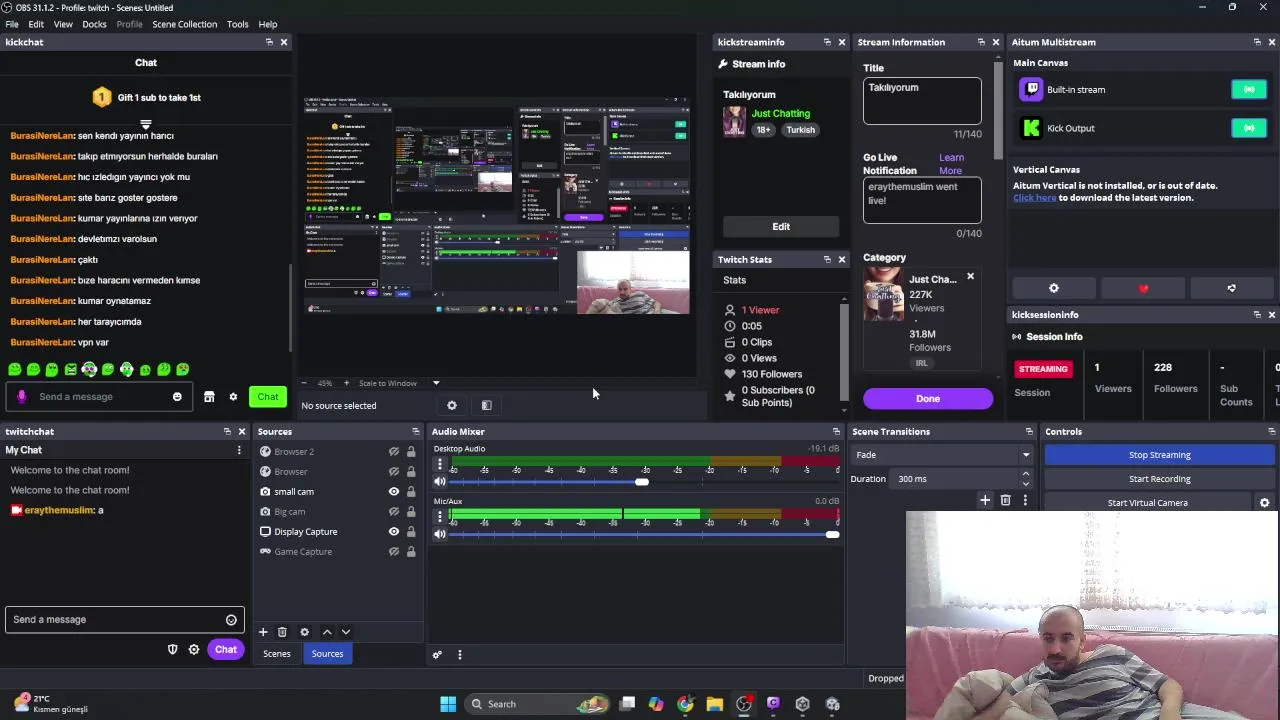The height and width of the screenshot is (720, 1280).
Task: Click Start Virtual Camera button
Action: 1148,503
